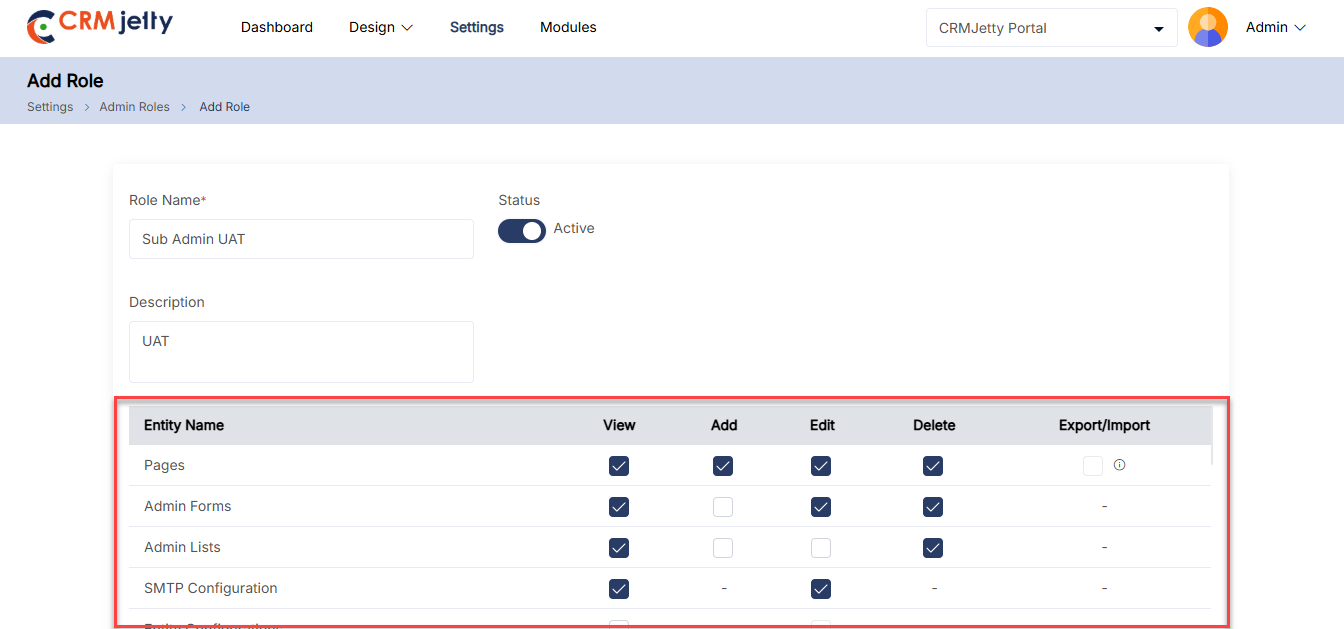This screenshot has height=629, width=1344.
Task: Click the admin user avatar icon
Action: click(x=1207, y=28)
